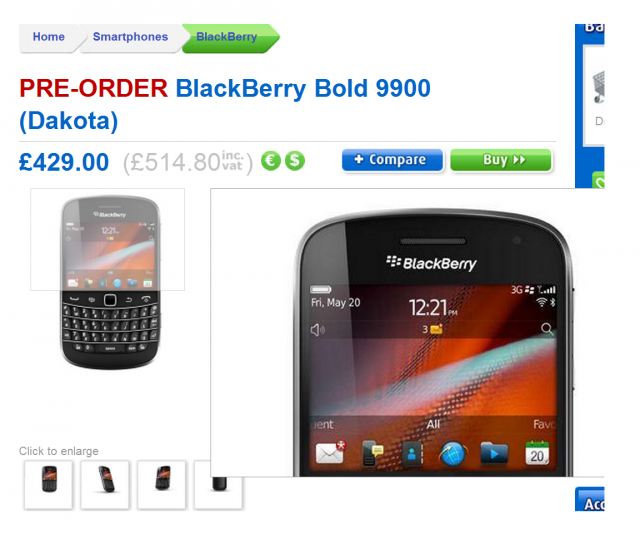Click the calendar icon showing 20
Screen dimensions: 640x534
(537, 453)
